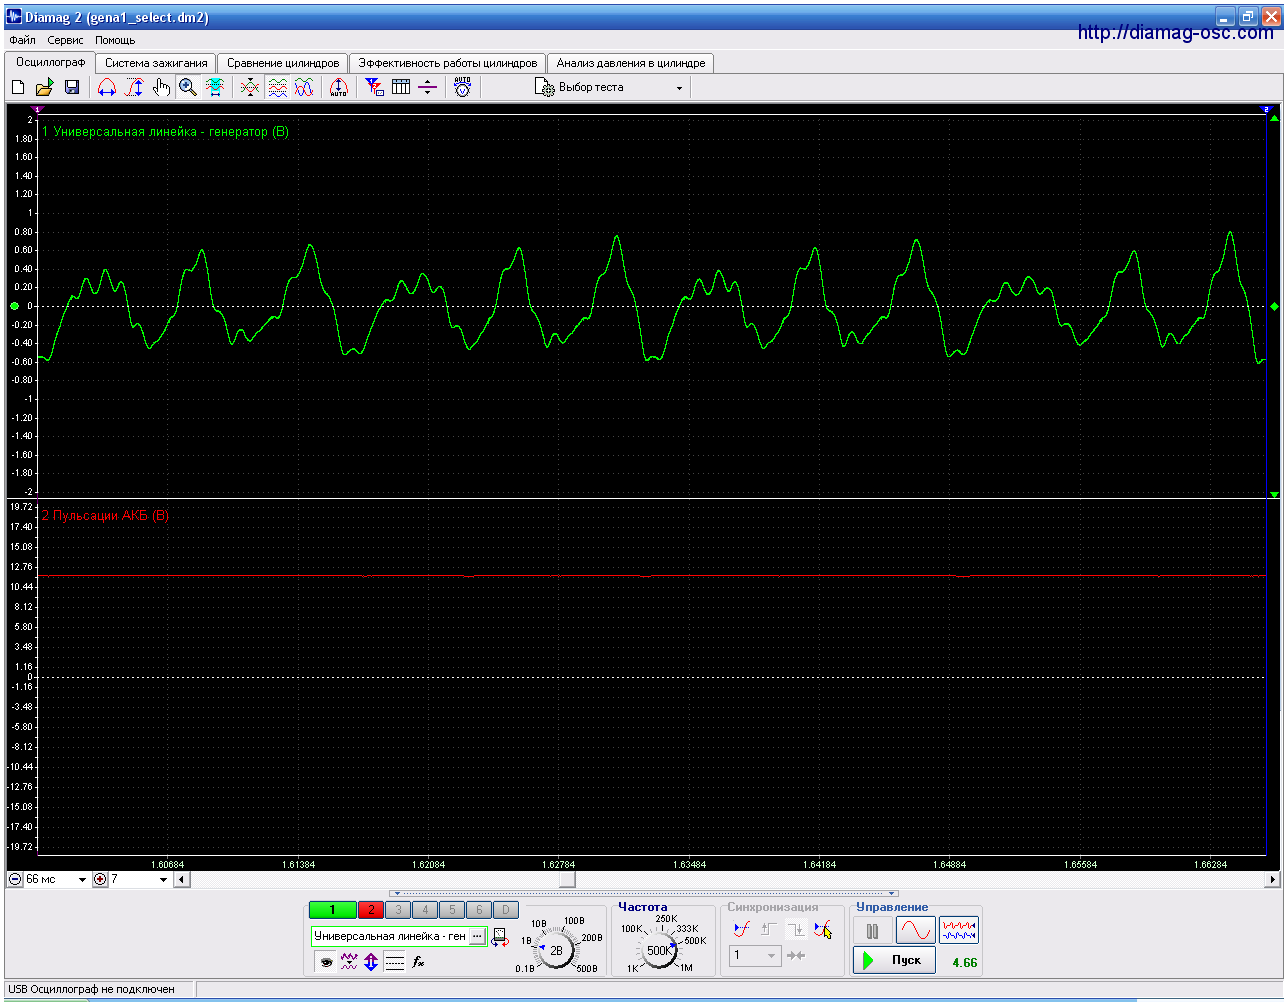Toggle red channel 2 button
Viewport: 1288px width, 1002px height.
[x=371, y=910]
